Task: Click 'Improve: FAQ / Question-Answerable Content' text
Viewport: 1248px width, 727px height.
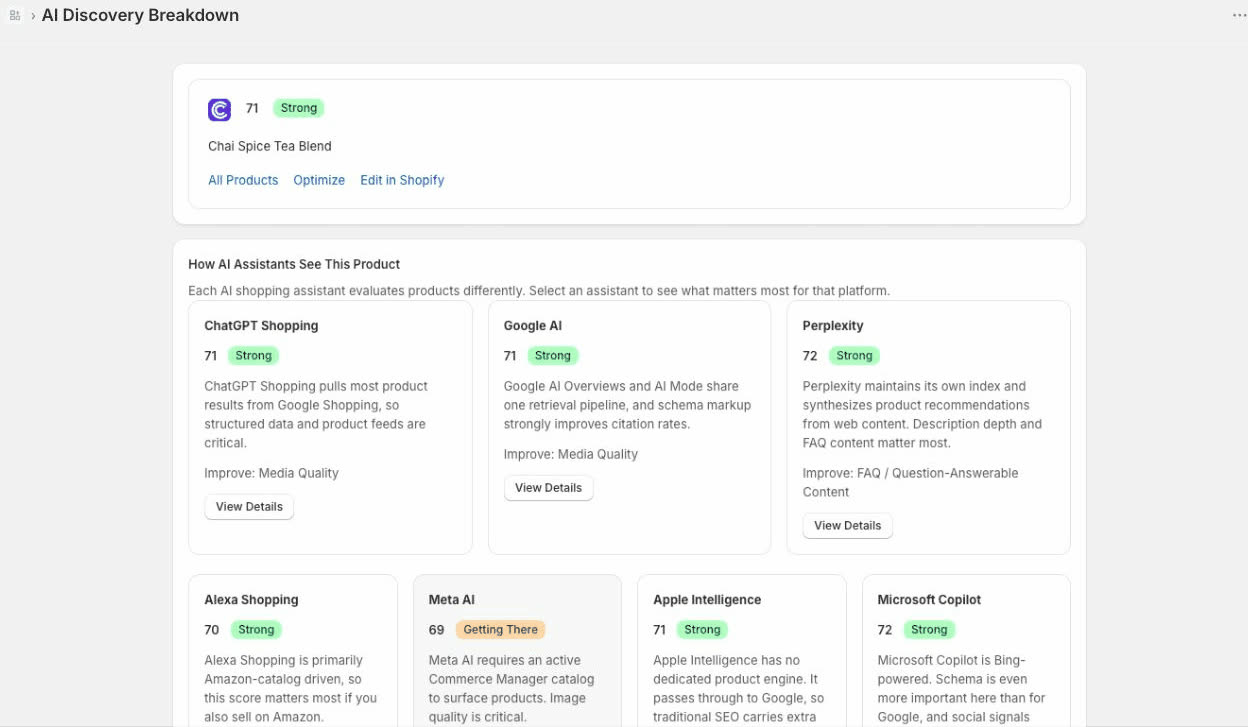Action: (x=910, y=483)
